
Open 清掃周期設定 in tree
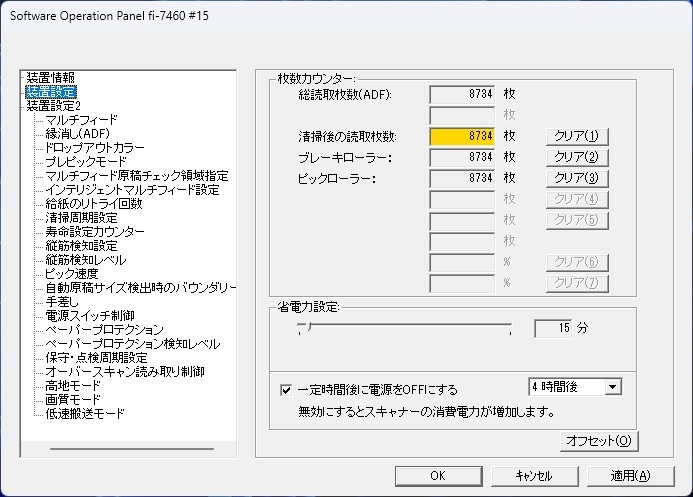coord(81,217)
